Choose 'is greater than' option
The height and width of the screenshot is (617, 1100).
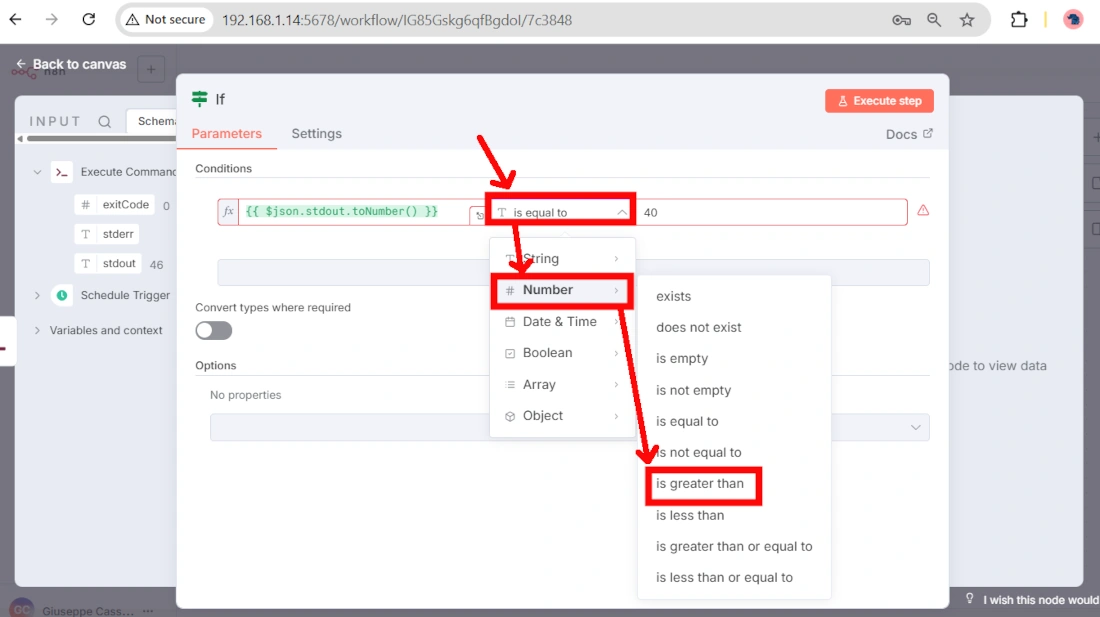(x=700, y=484)
